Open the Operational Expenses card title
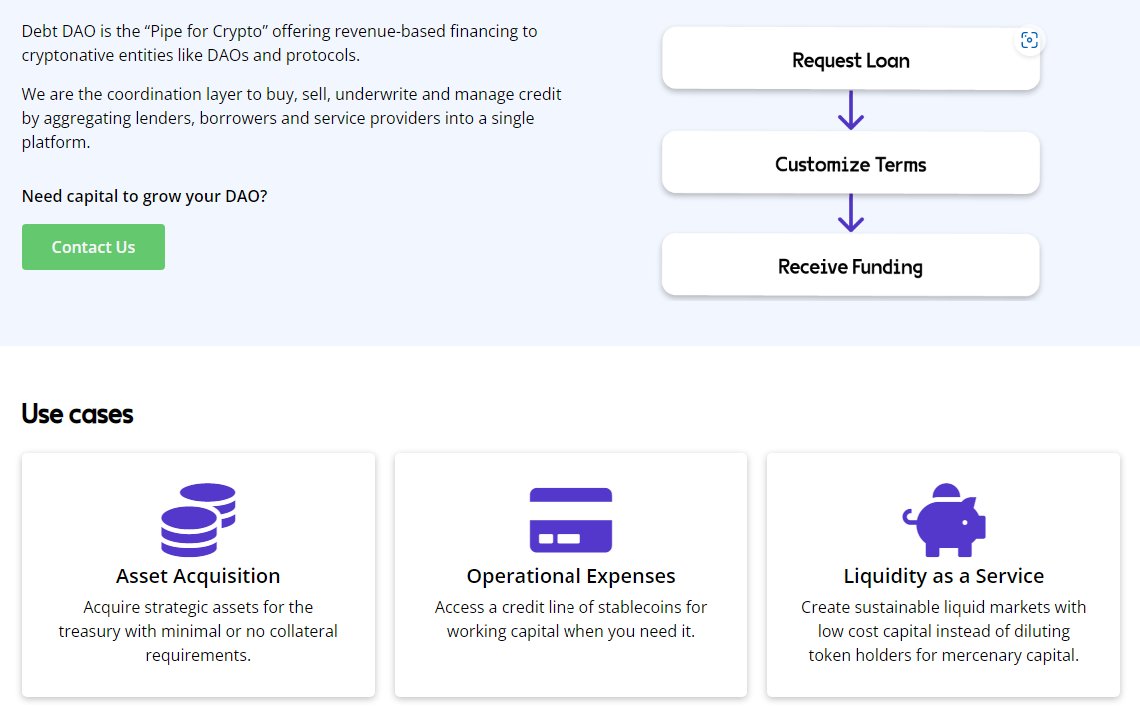 click(x=571, y=576)
